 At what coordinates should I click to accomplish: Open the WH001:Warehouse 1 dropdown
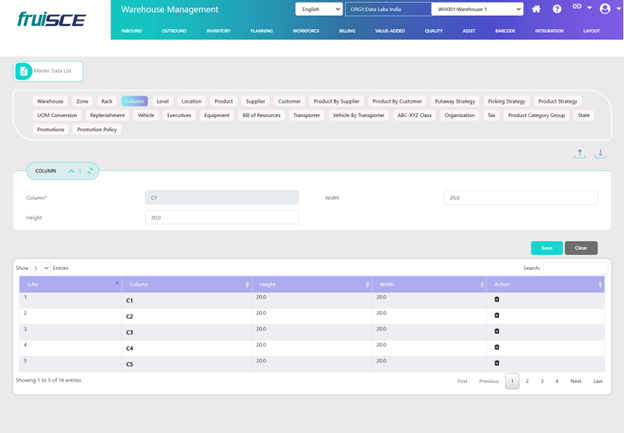(x=477, y=9)
